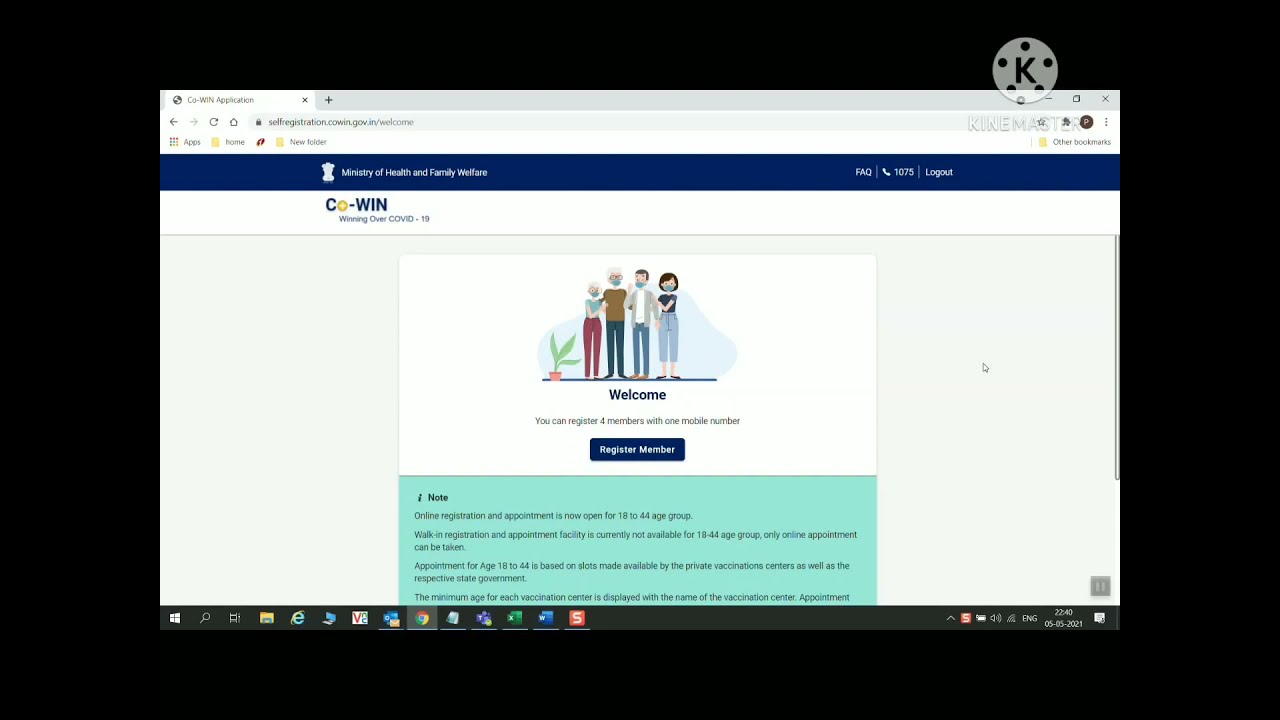The width and height of the screenshot is (1280, 720).
Task: Open Chrome profile avatar menu
Action: [x=1086, y=122]
